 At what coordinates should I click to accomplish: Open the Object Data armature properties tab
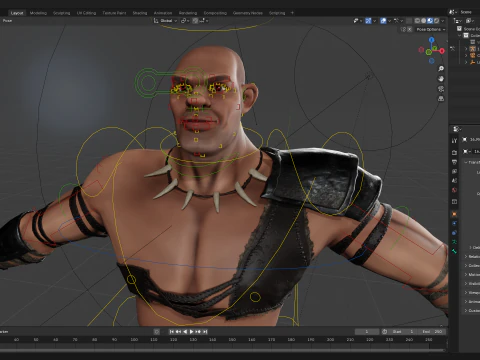coord(454,242)
